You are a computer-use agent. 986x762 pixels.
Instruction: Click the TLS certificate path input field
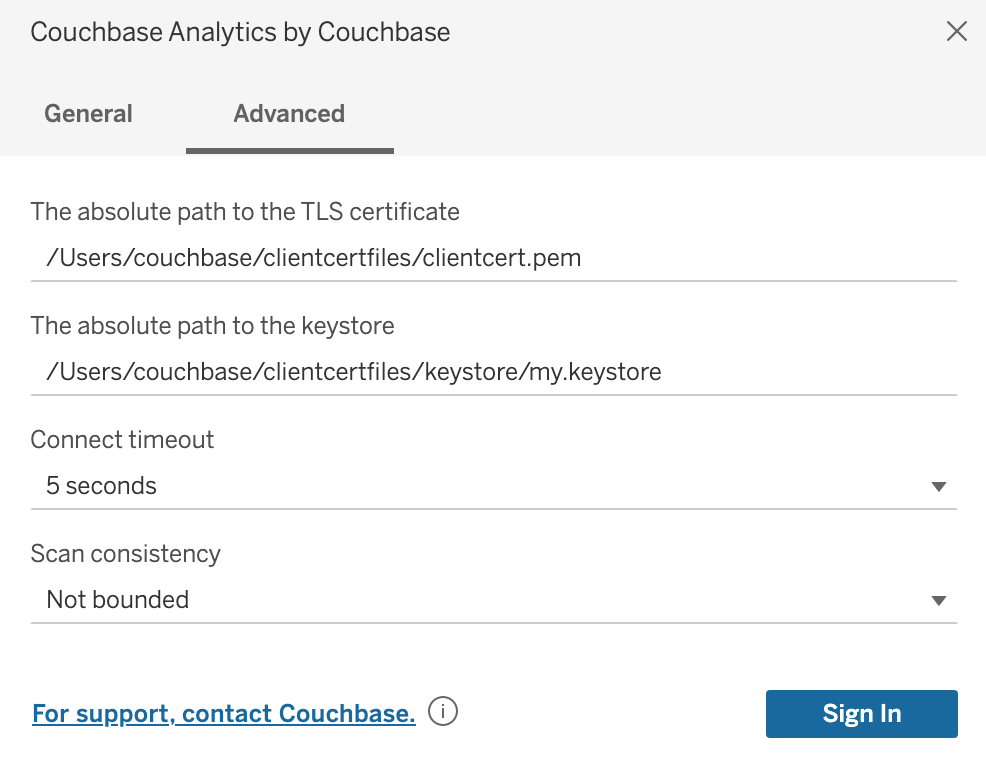(x=494, y=258)
